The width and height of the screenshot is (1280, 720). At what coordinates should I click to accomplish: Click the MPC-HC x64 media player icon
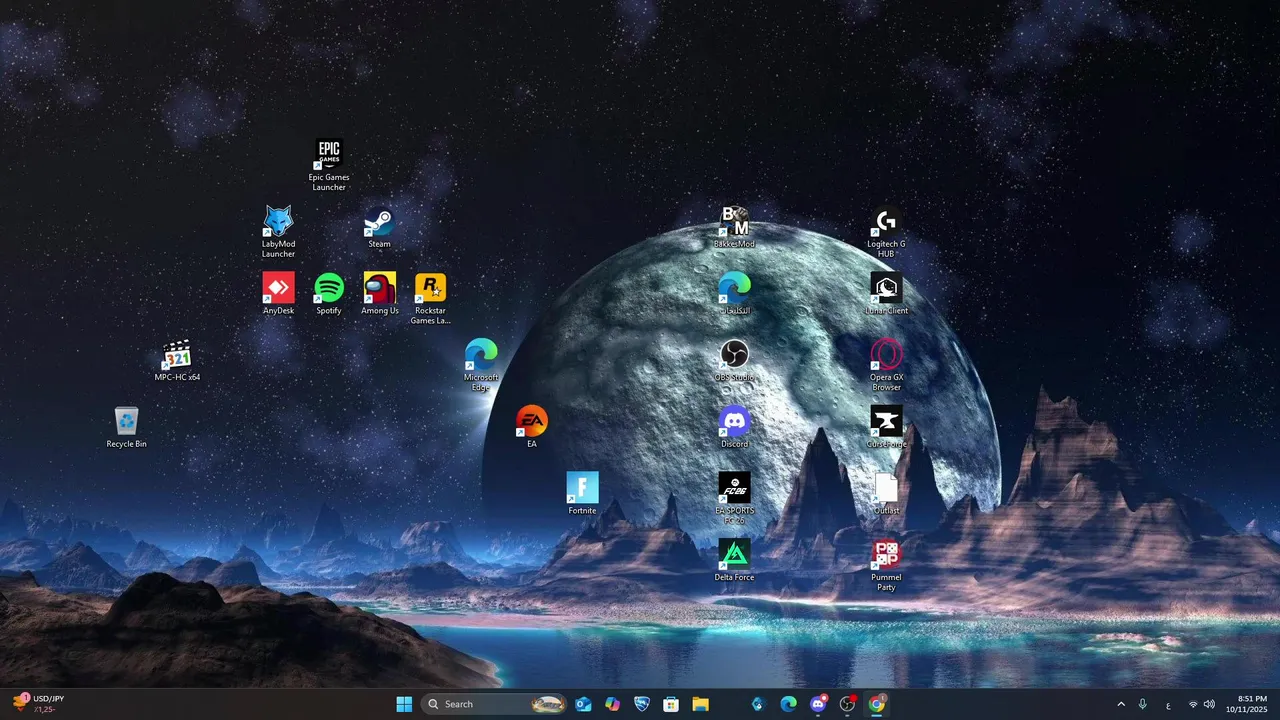point(177,361)
